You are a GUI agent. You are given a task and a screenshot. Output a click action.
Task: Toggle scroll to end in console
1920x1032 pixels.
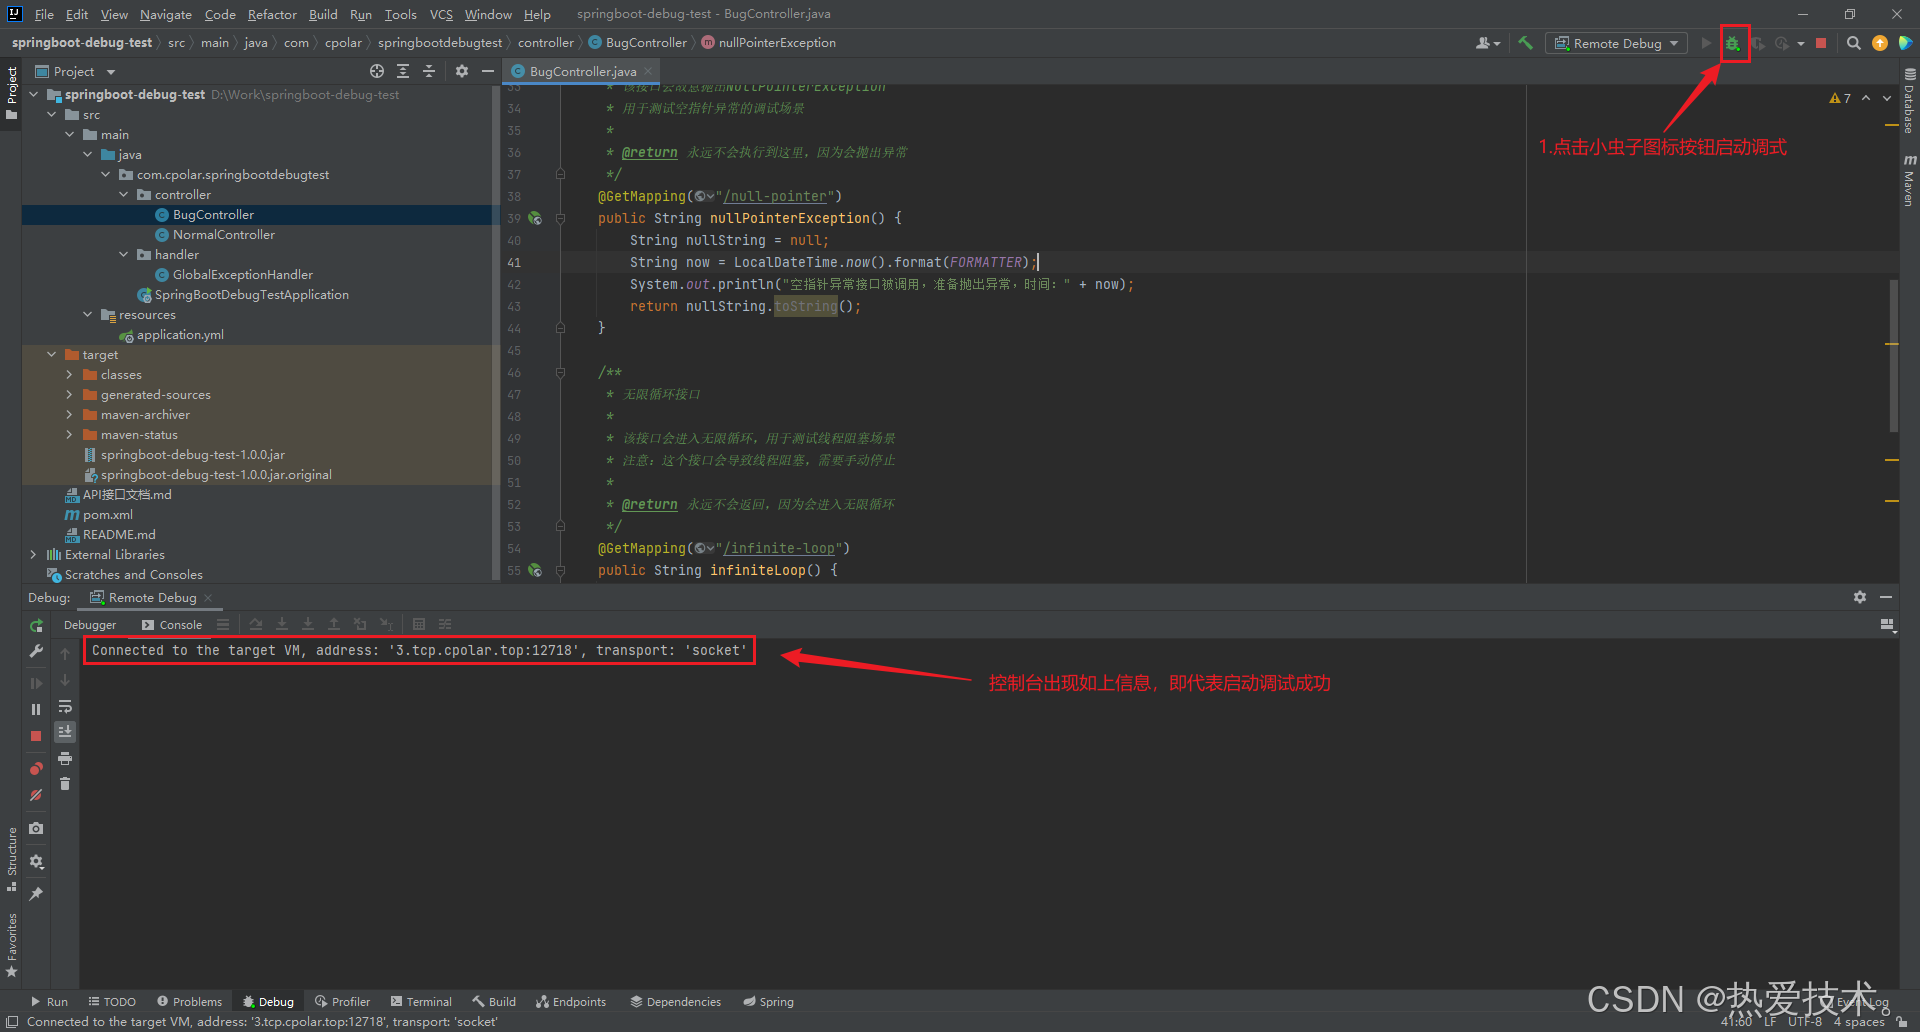[x=65, y=732]
